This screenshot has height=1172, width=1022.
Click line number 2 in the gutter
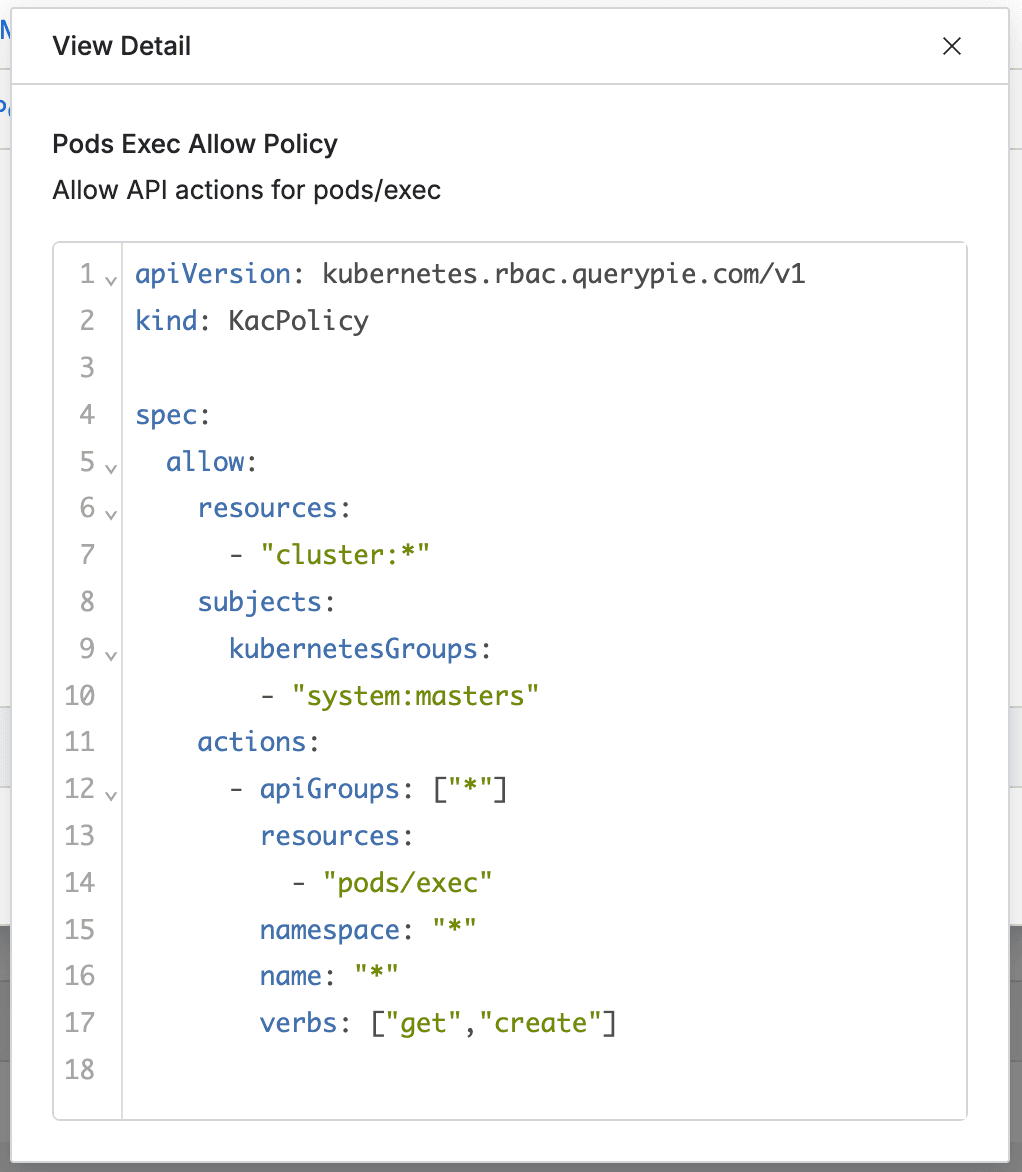point(86,320)
